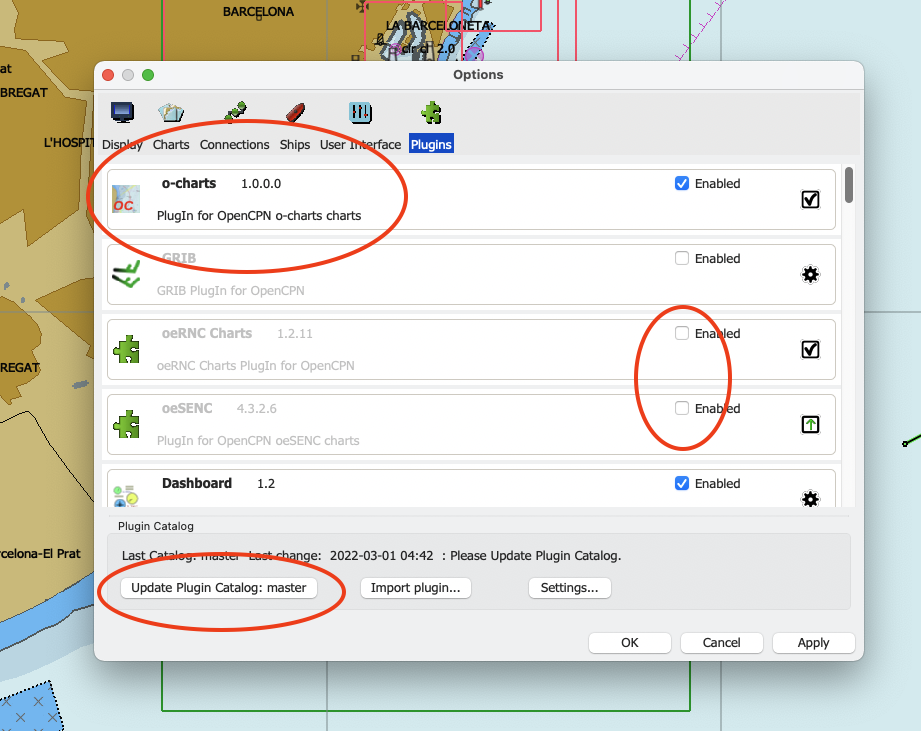Open the Ships settings icon
Image resolution: width=921 pixels, height=731 pixels.
pyautogui.click(x=295, y=113)
